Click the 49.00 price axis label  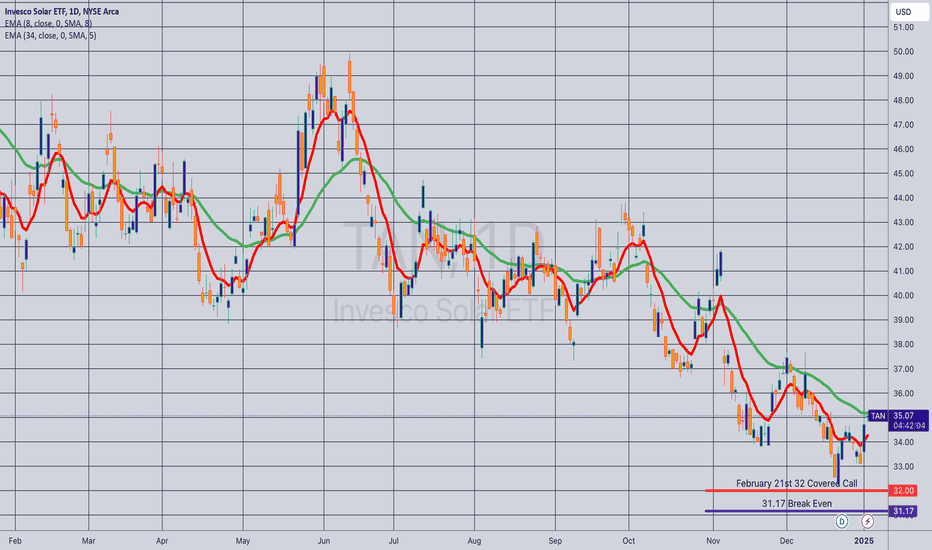(x=903, y=76)
